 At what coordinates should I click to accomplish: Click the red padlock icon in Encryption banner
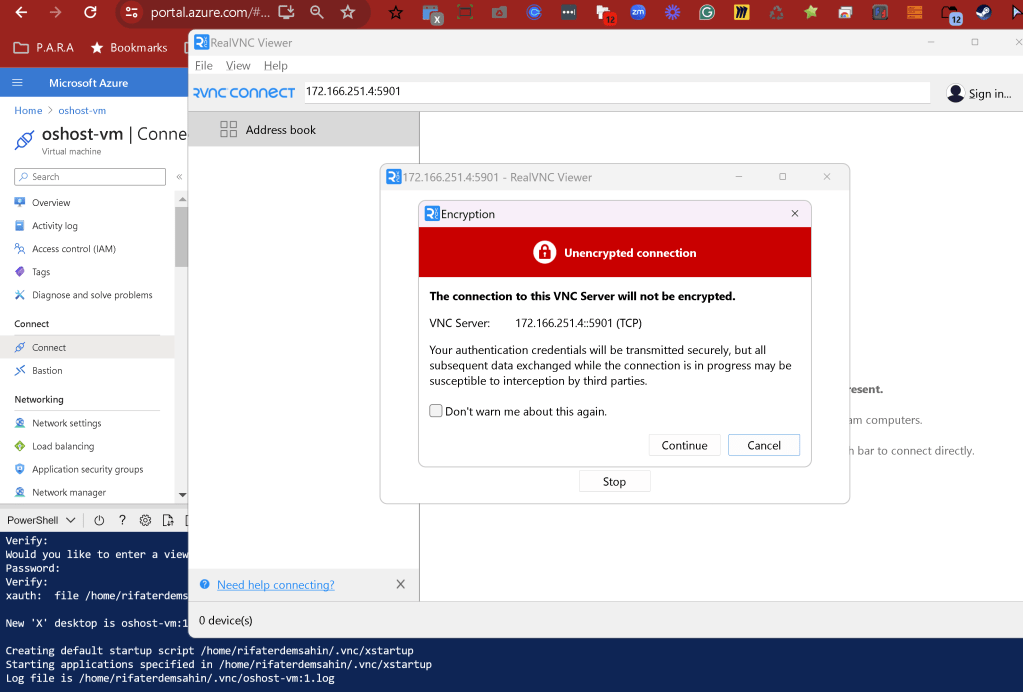[x=544, y=252]
